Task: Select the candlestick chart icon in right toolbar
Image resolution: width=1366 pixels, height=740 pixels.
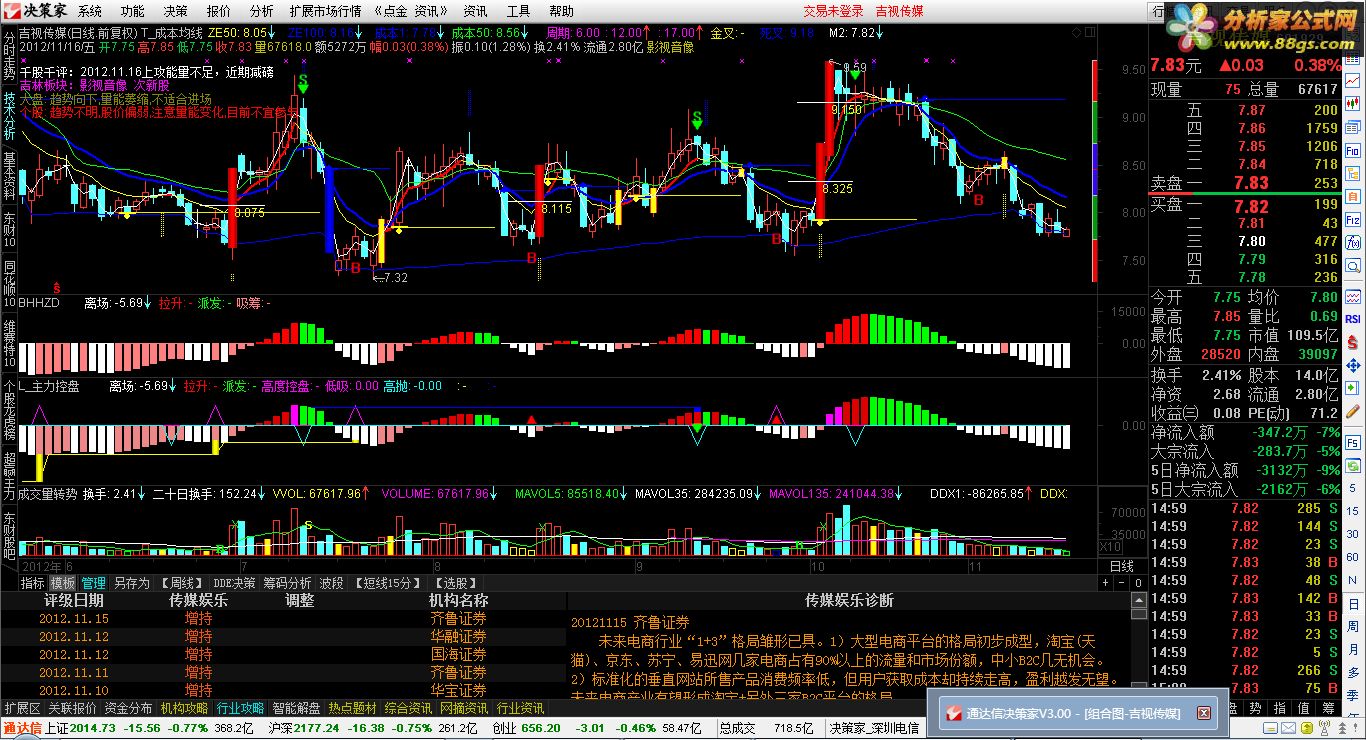Action: [x=1353, y=104]
